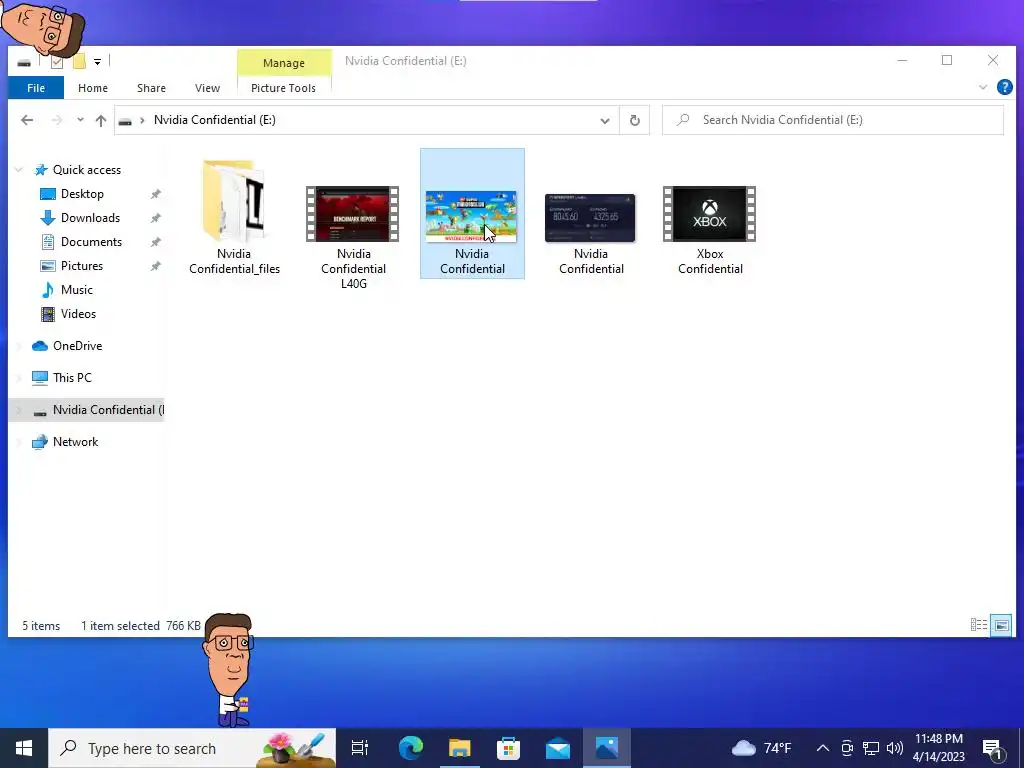Image resolution: width=1024 pixels, height=768 pixels.
Task: Refresh the Nvidia Confidential (E:) folder
Action: pos(634,120)
